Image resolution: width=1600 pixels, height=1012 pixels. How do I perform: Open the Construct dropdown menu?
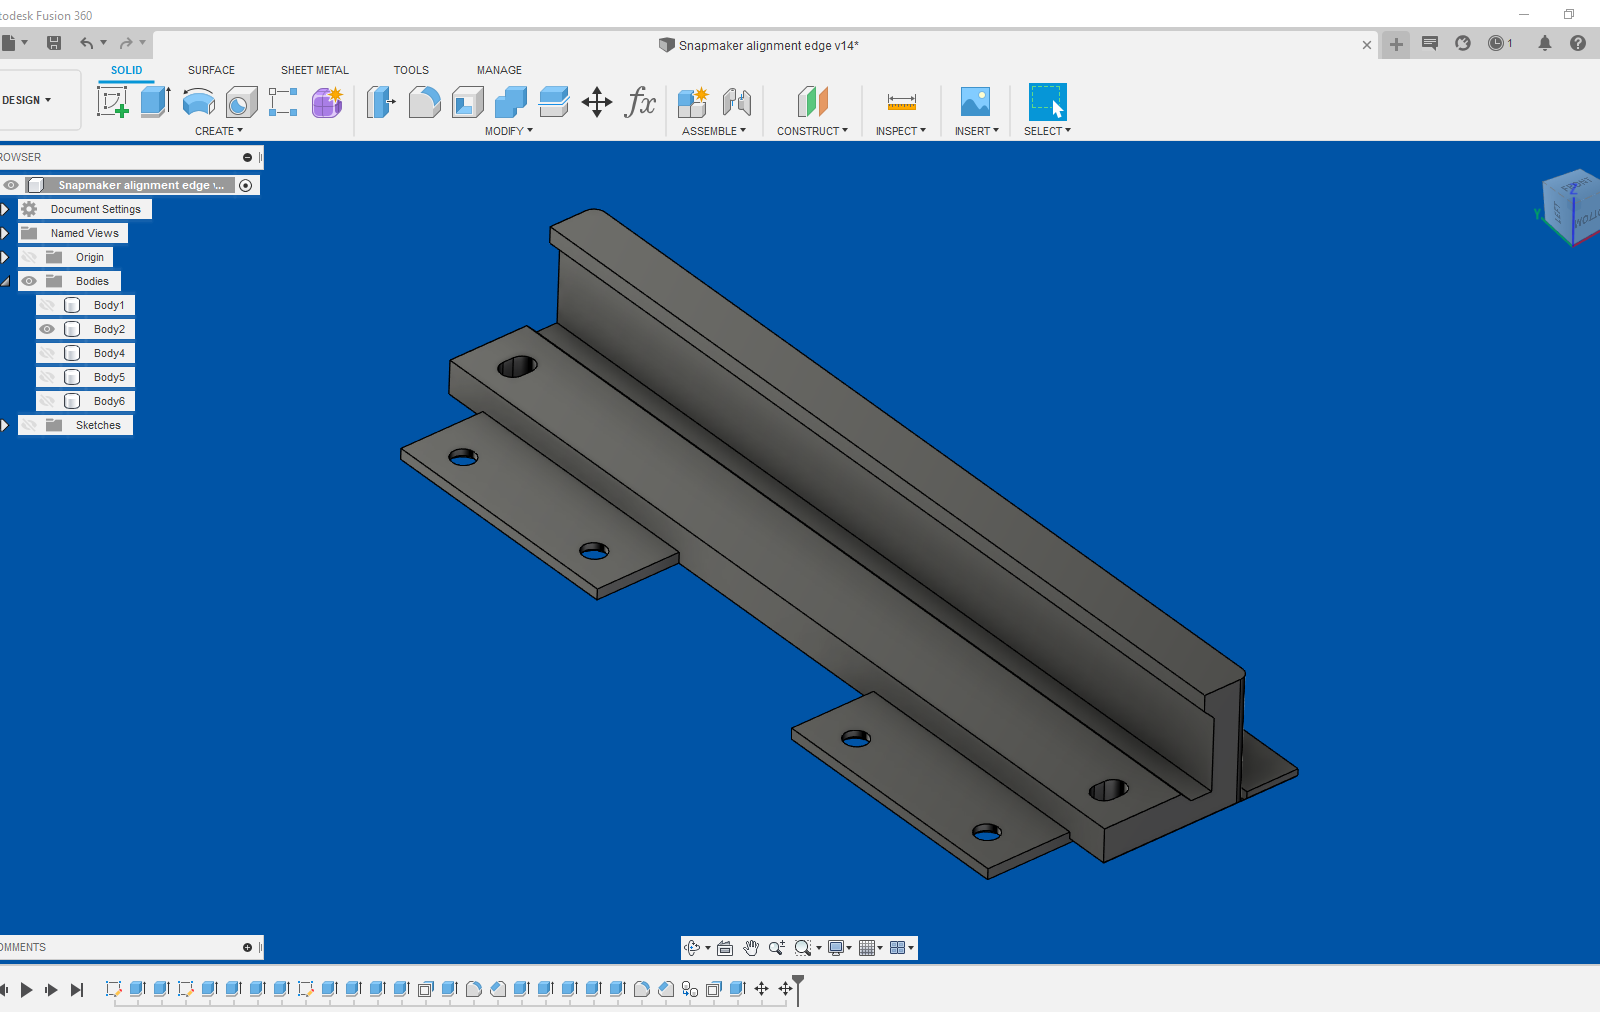[x=813, y=131]
